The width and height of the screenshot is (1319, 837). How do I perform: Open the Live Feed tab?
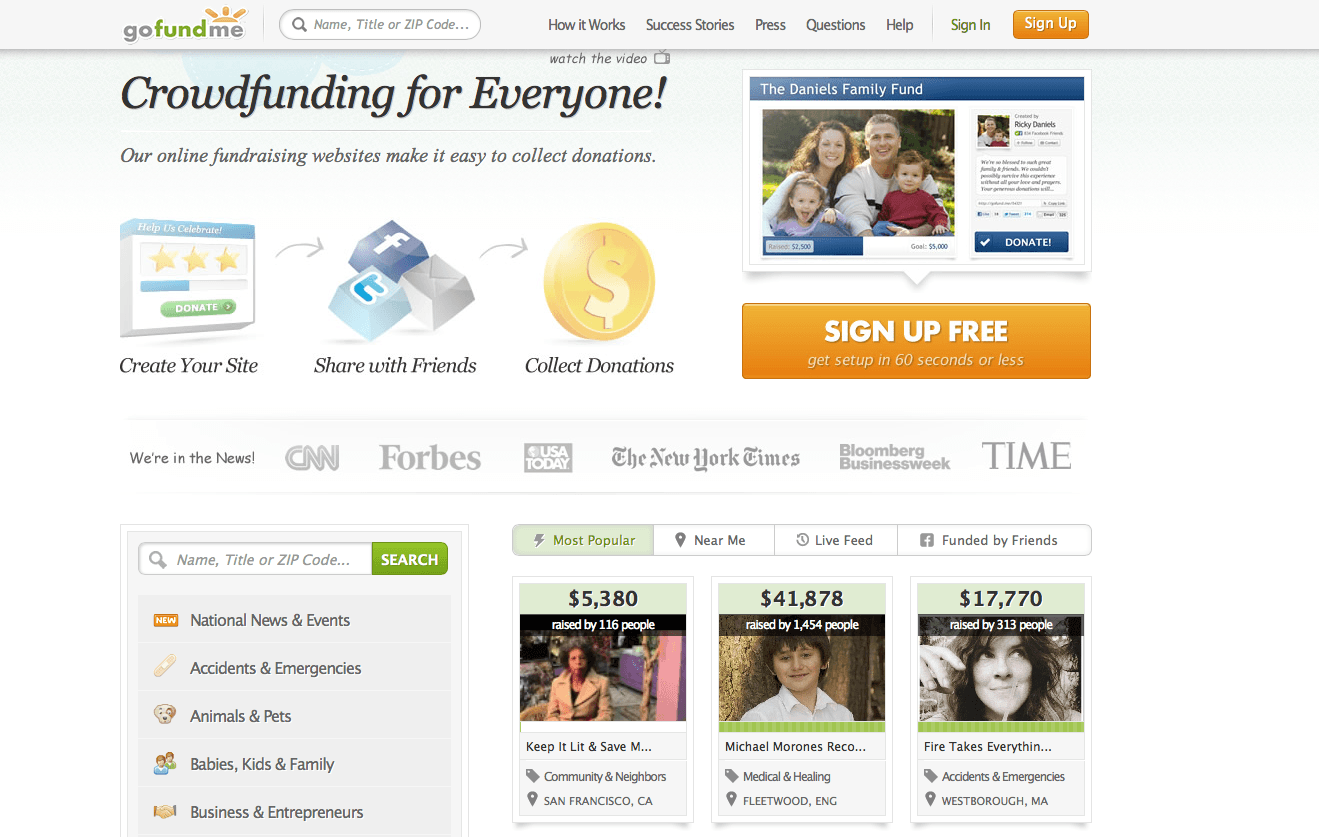[836, 540]
